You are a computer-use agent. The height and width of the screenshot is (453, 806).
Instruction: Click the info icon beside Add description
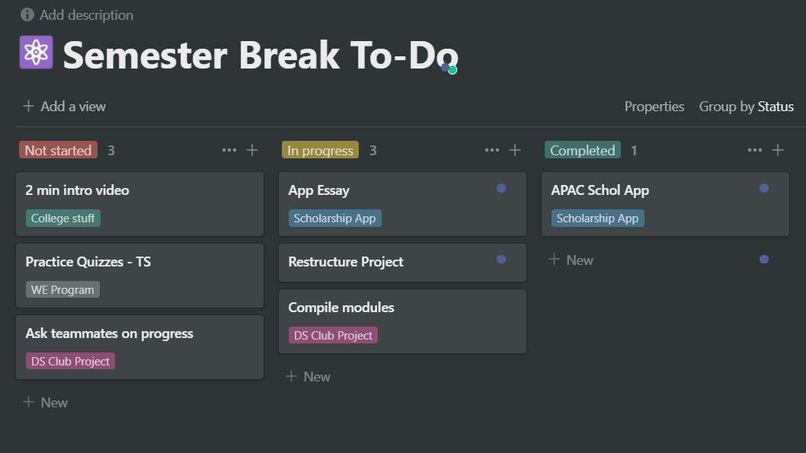coord(27,14)
